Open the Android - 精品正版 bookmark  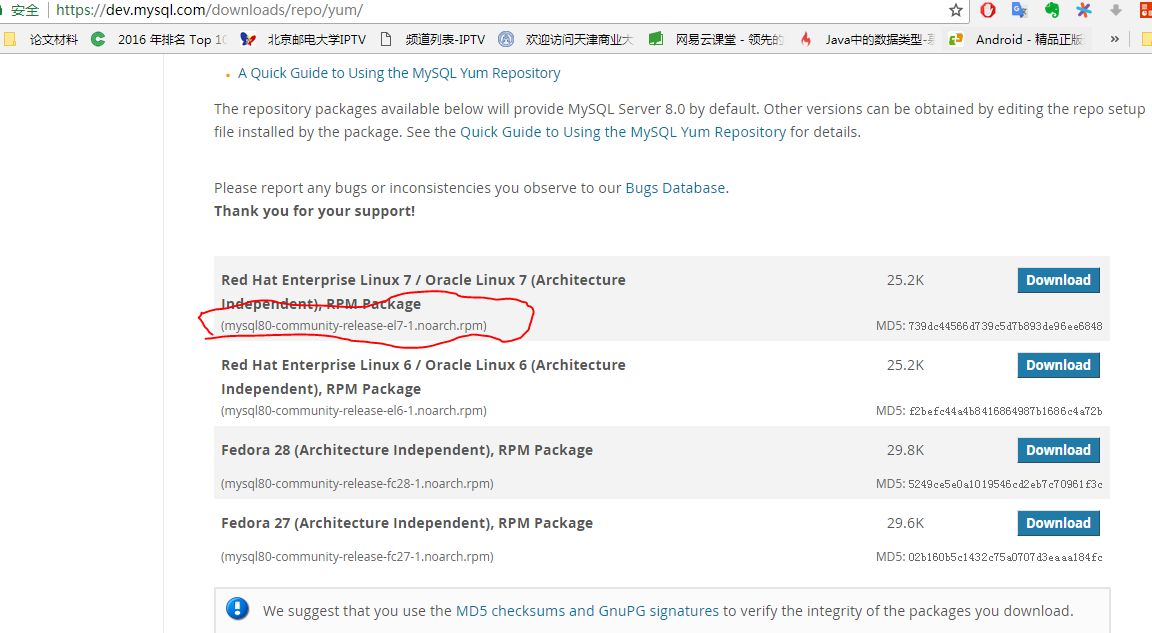[1016, 40]
